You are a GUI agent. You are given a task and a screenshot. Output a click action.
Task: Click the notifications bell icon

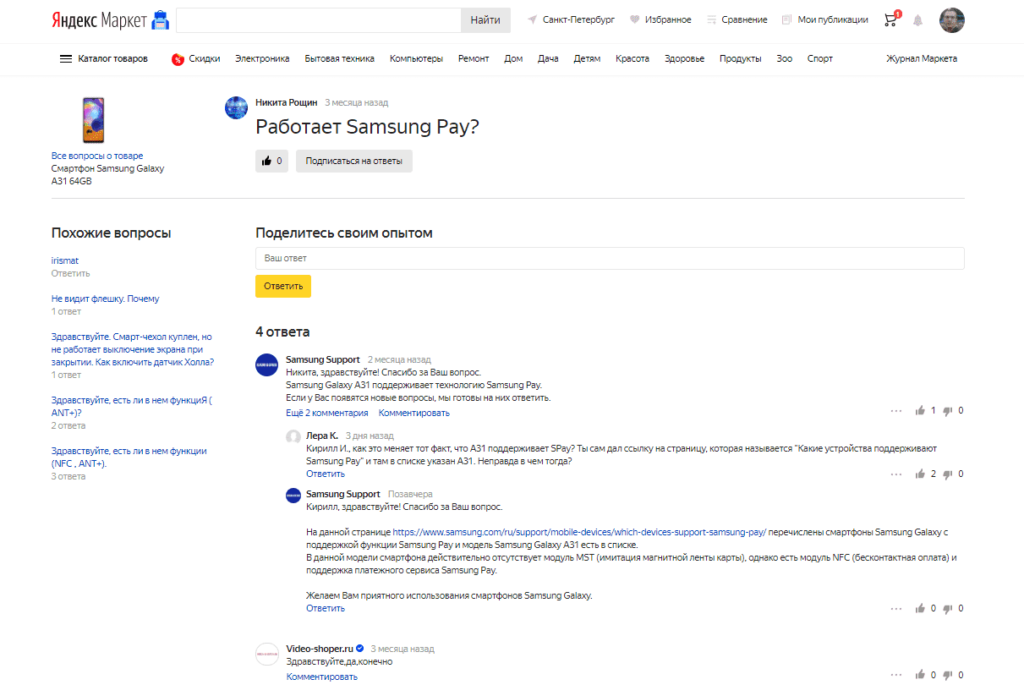[918, 20]
